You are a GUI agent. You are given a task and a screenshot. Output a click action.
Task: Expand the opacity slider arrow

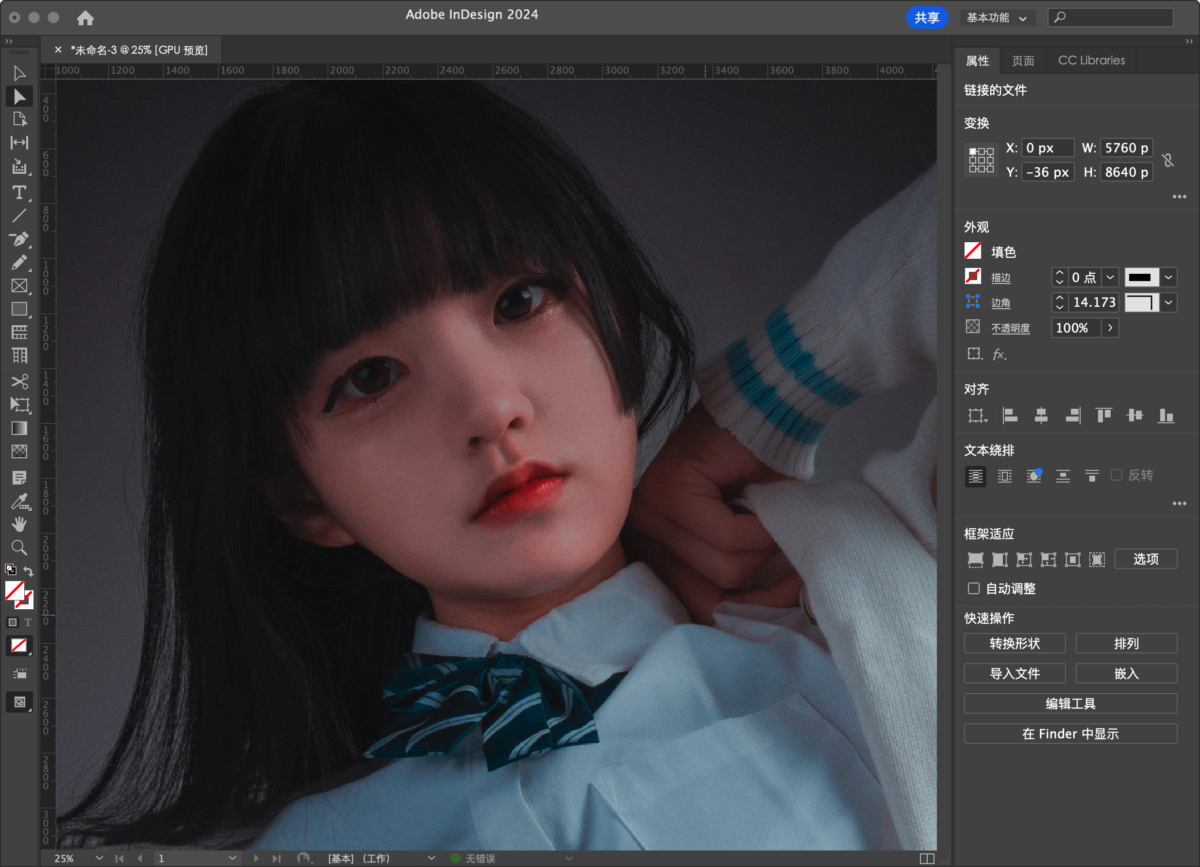click(1110, 328)
